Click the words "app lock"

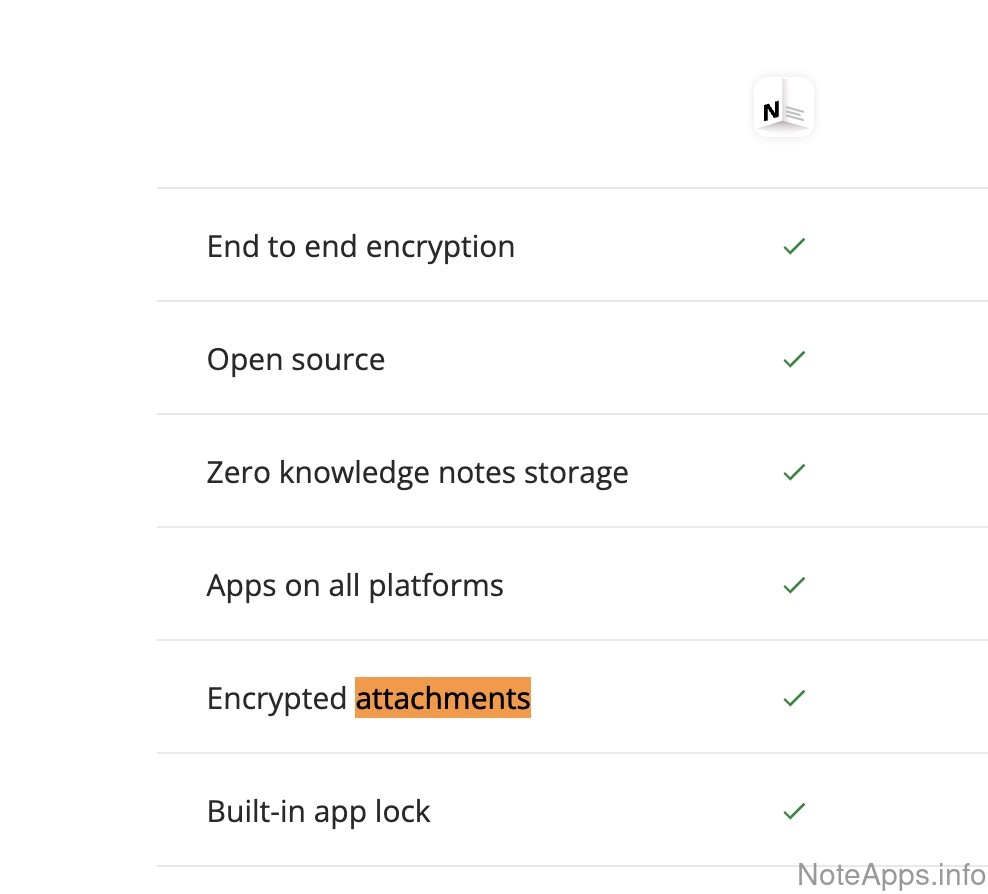[x=372, y=812]
